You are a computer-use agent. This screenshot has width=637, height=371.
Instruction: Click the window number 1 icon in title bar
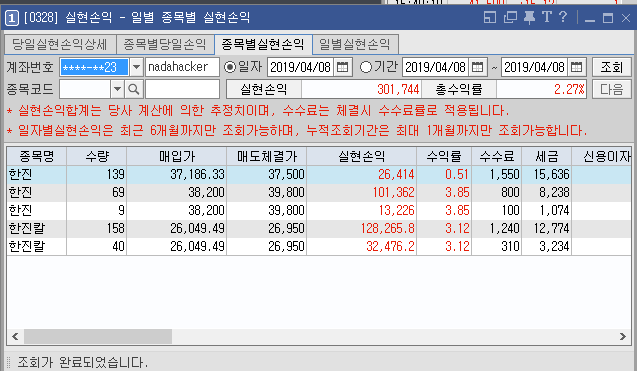pos(12,18)
